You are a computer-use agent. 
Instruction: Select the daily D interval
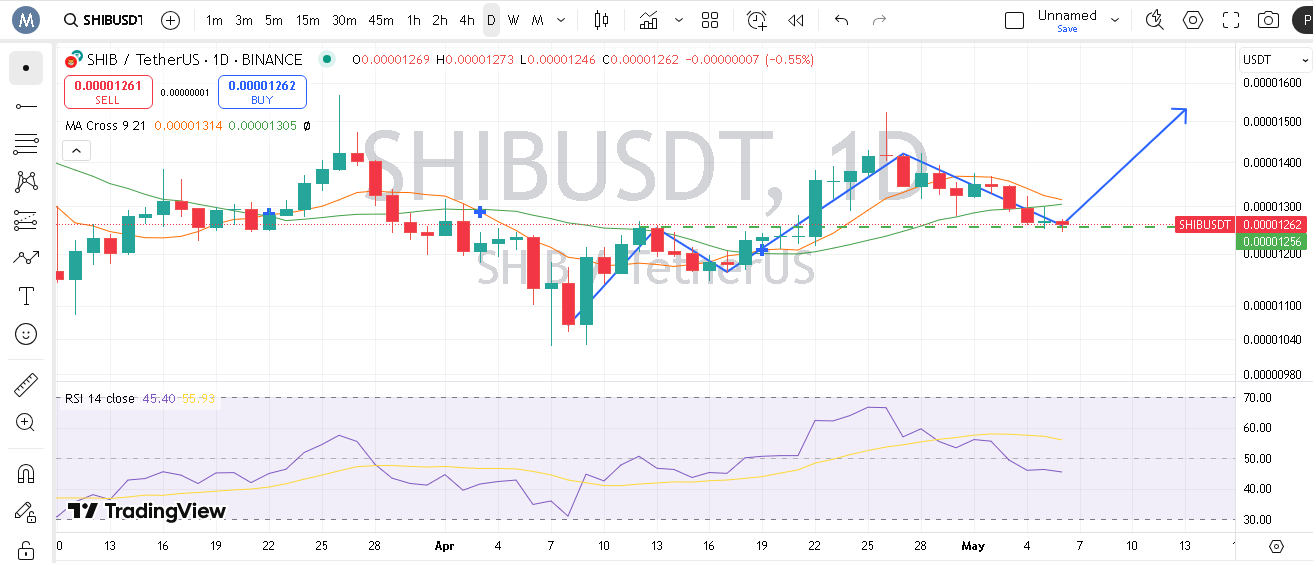(491, 20)
